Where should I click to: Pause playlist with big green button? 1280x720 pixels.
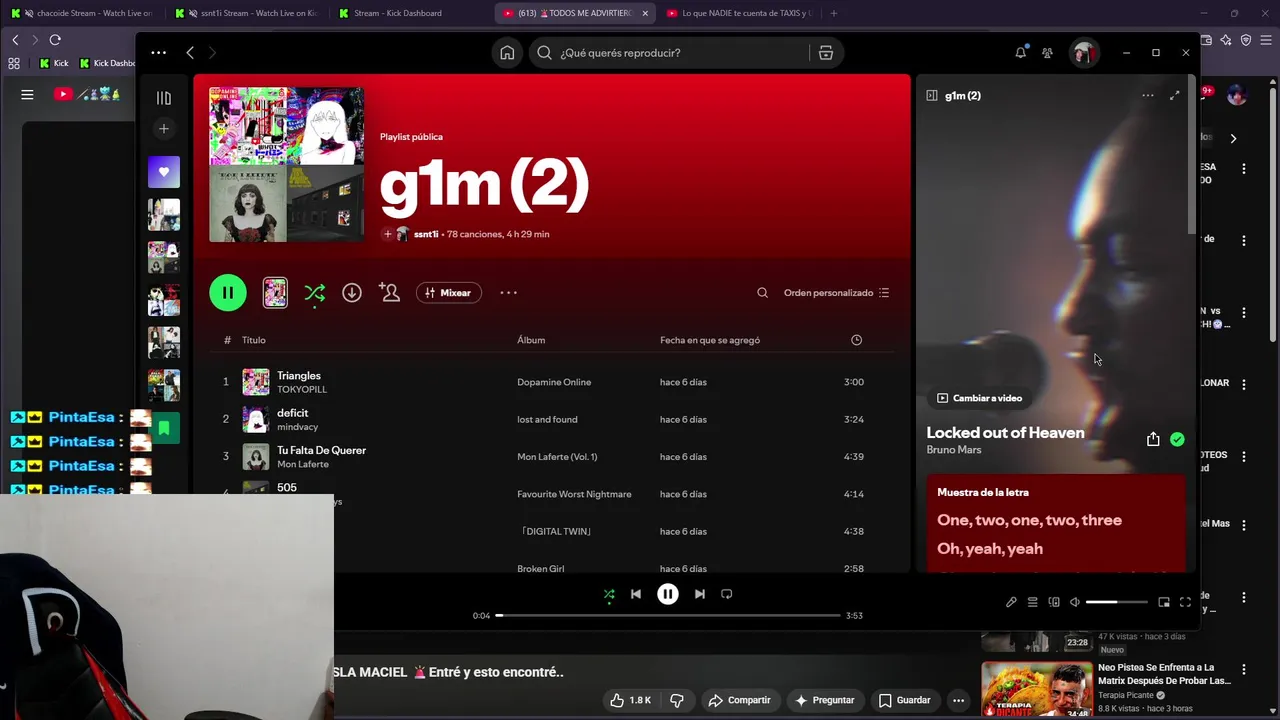[x=228, y=293]
